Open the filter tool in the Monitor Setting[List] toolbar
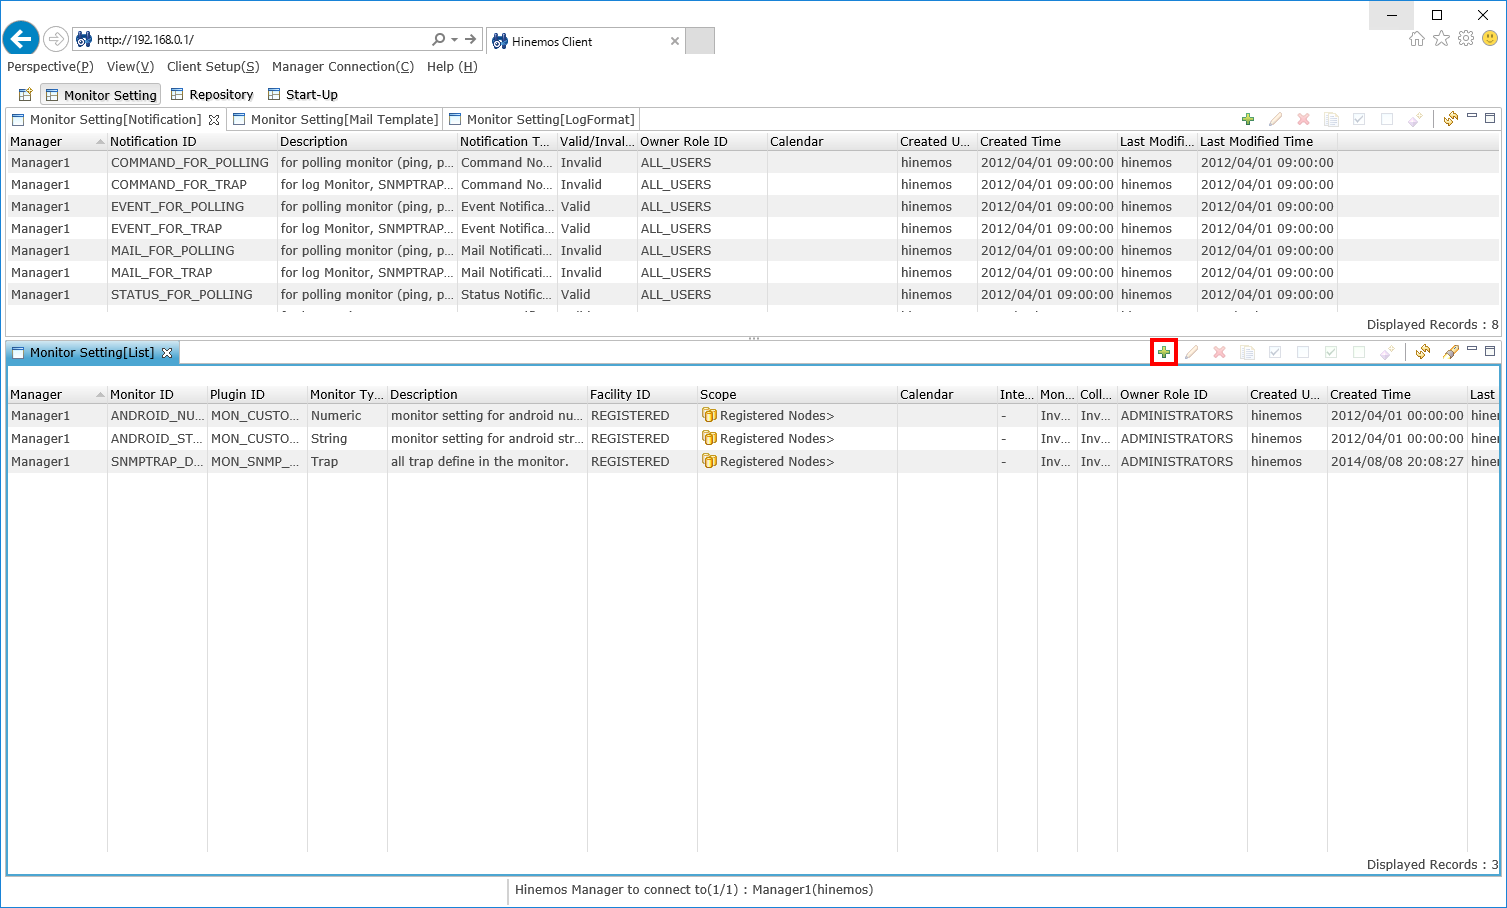This screenshot has height=908, width=1507. (1450, 352)
